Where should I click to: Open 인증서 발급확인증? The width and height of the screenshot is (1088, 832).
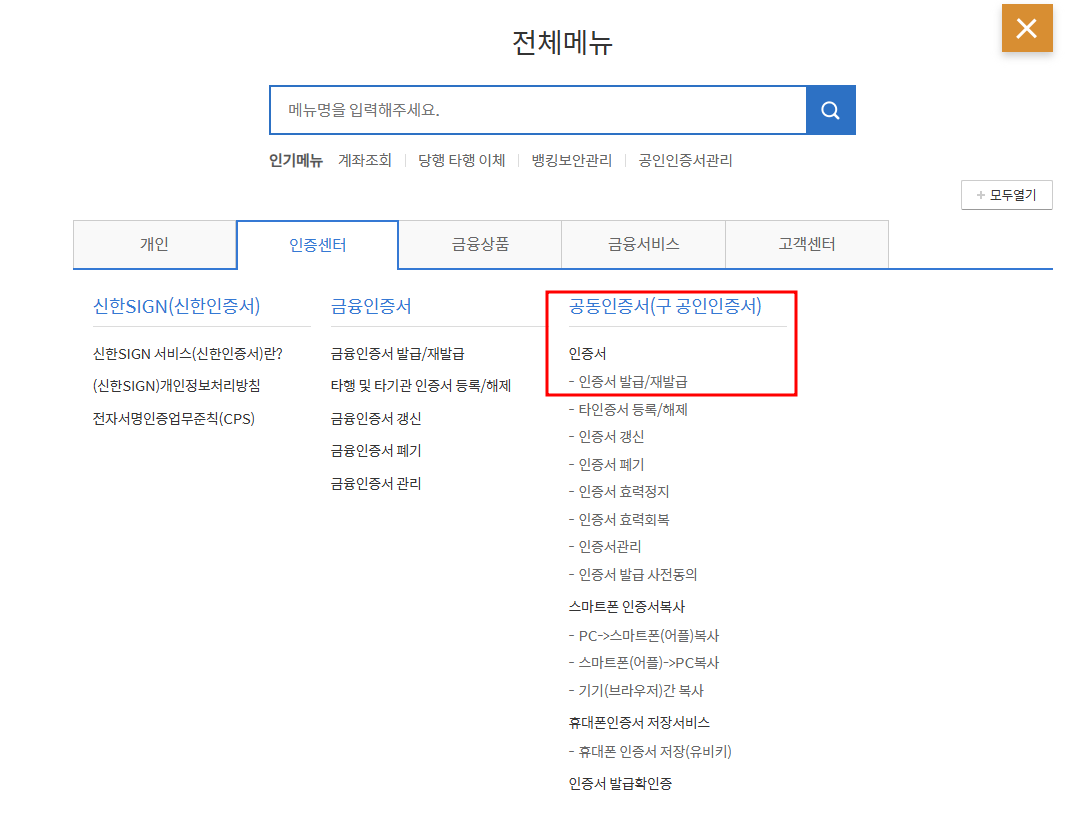click(620, 783)
